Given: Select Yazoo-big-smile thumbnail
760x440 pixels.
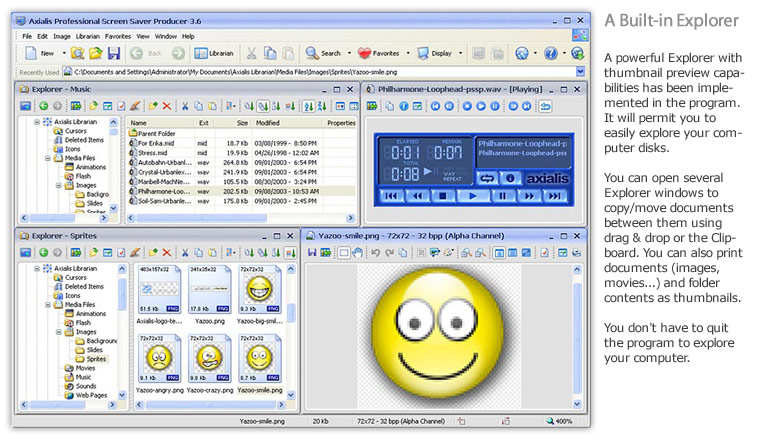Looking at the screenshot, I should tap(259, 295).
